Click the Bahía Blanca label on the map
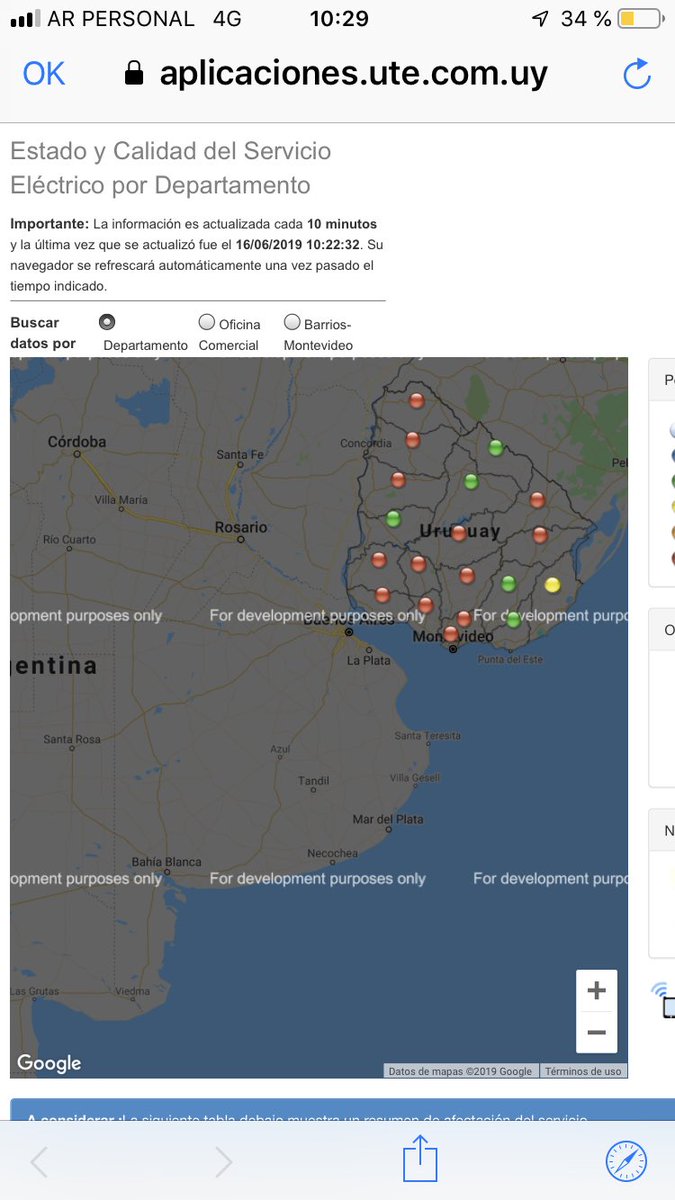 [166, 861]
